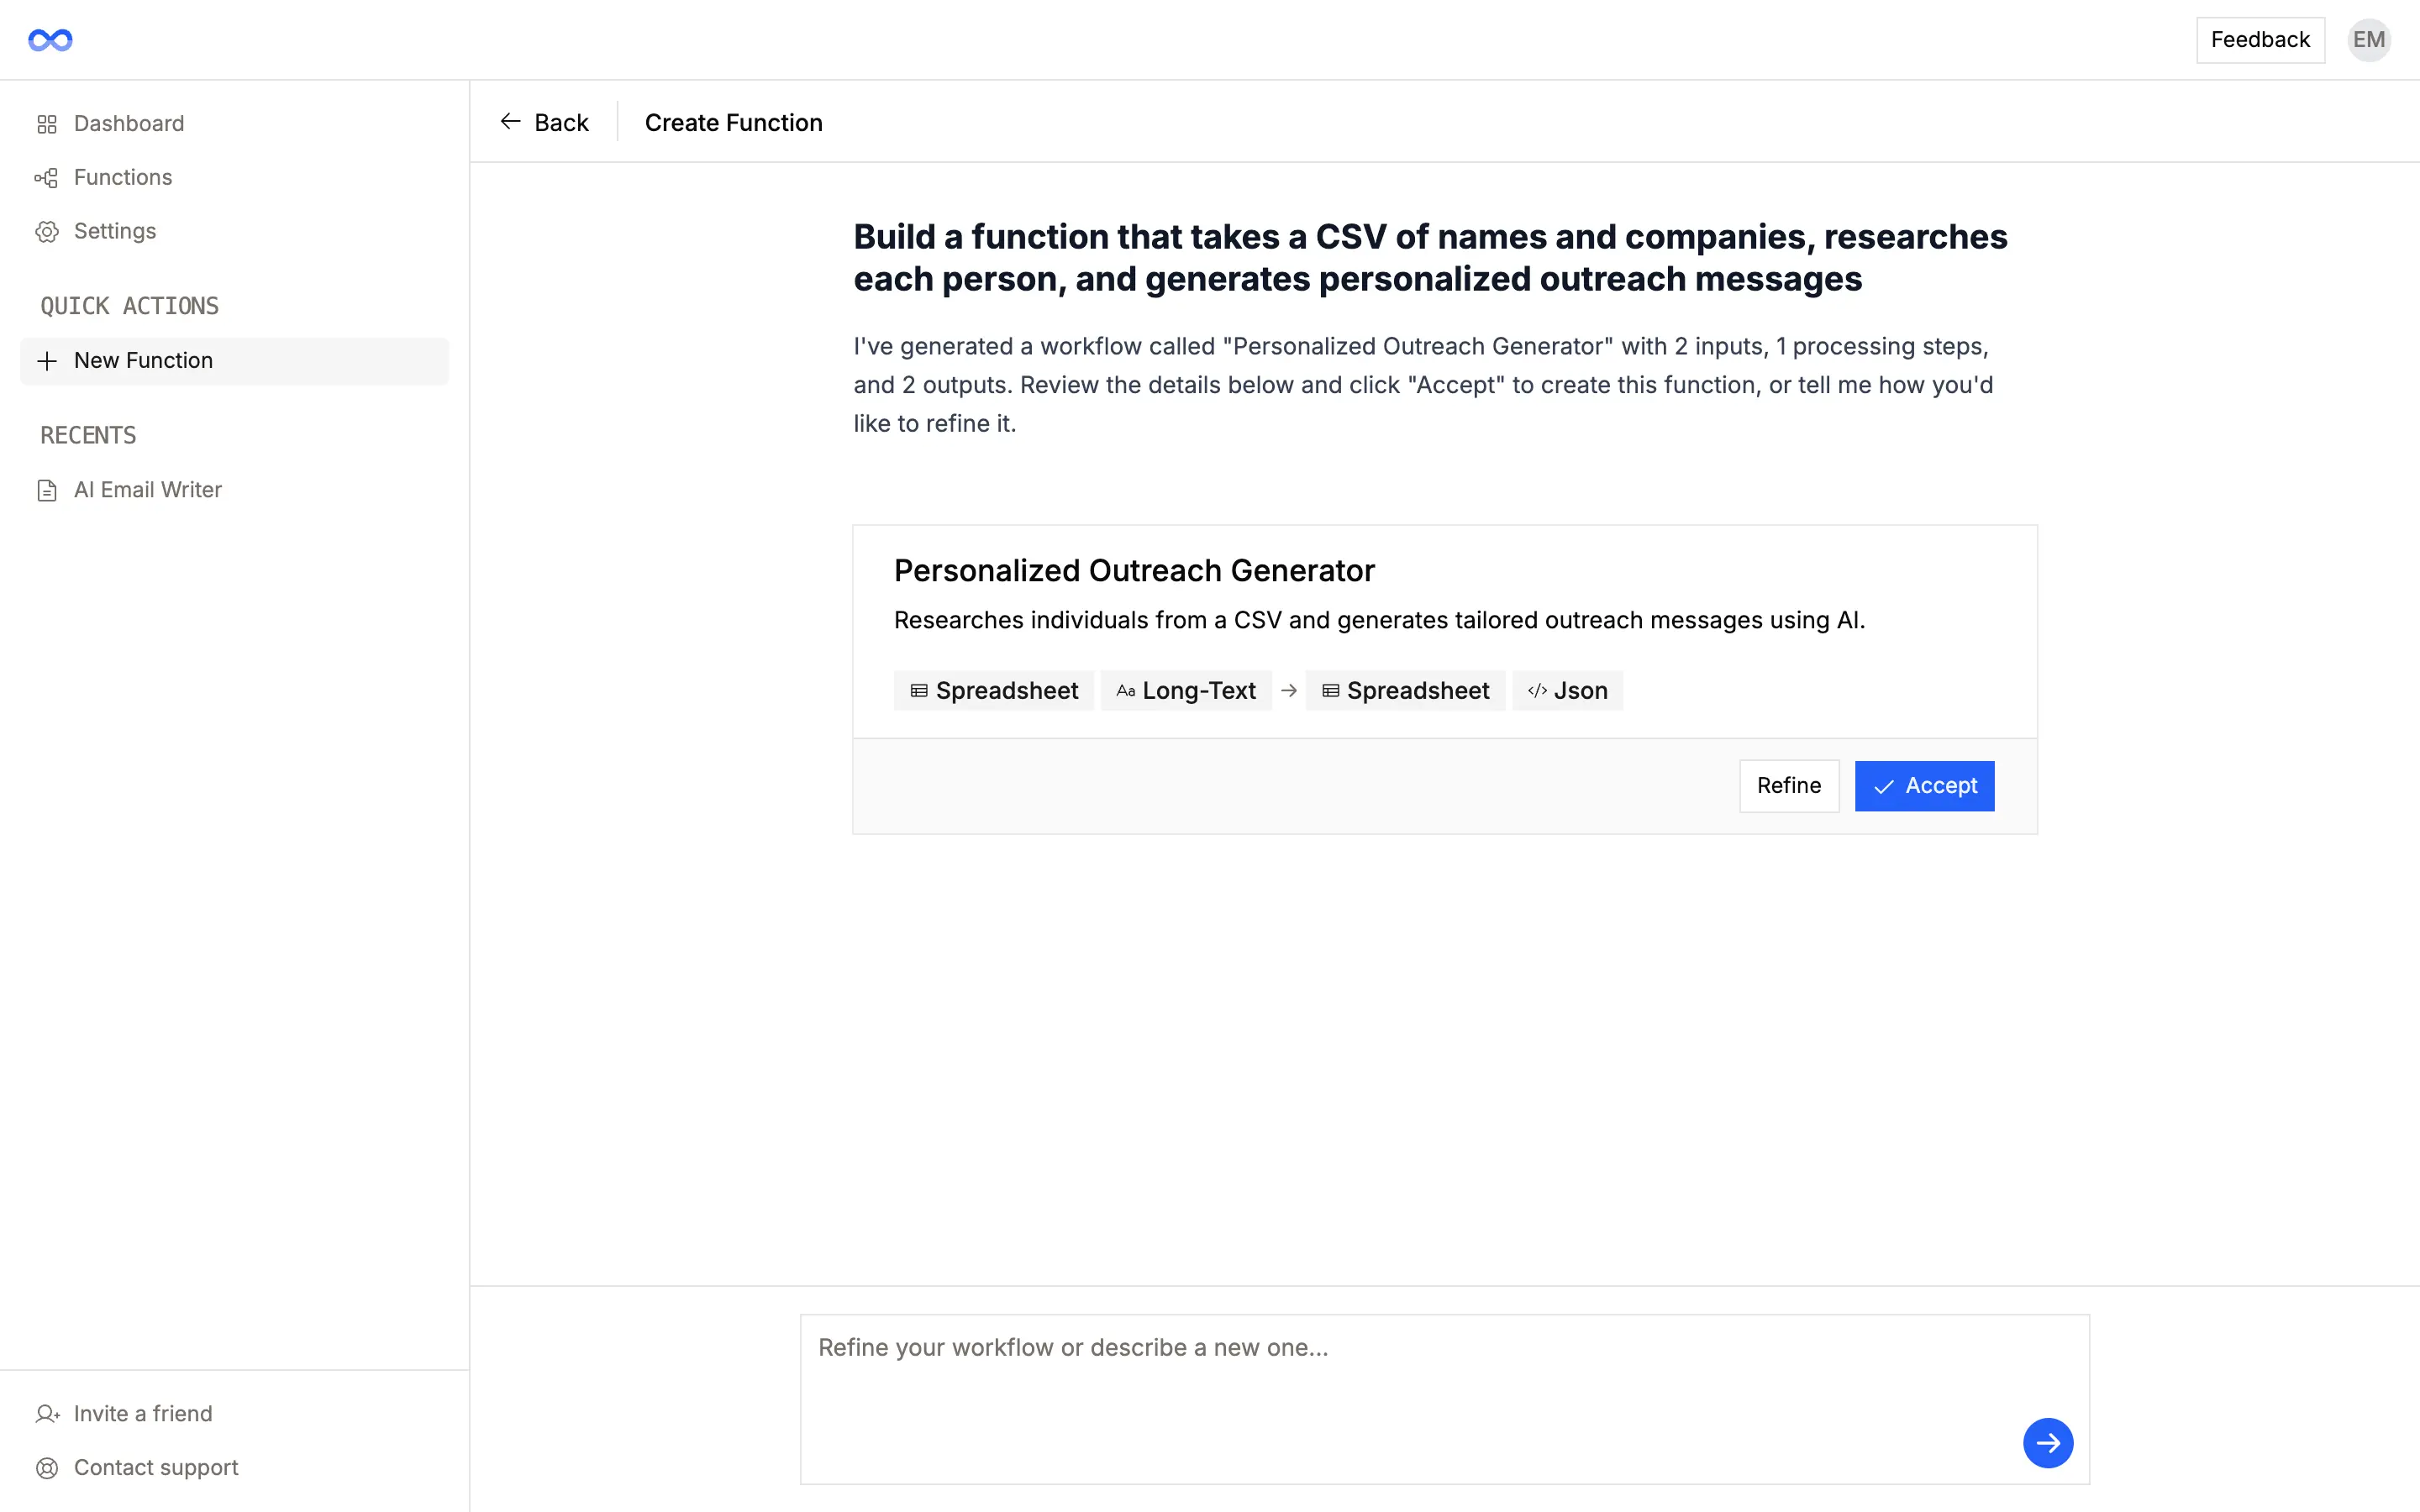This screenshot has height=1512, width=2420.
Task: Click the EM profile avatar
Action: click(x=2368, y=39)
